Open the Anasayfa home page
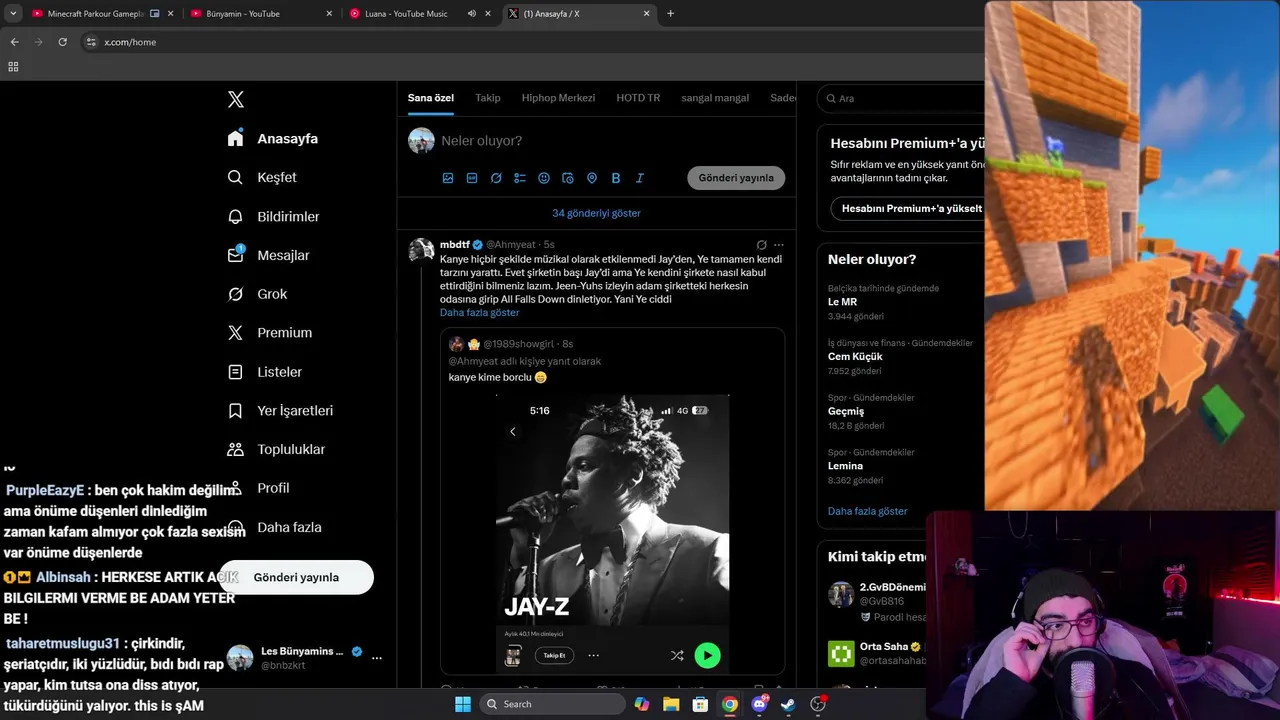This screenshot has height=720, width=1280. coord(273,138)
